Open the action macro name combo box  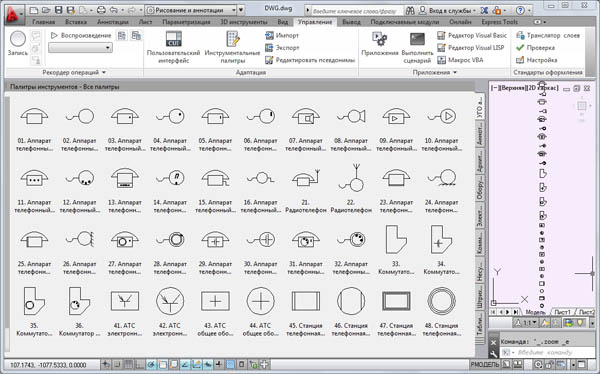(x=80, y=48)
